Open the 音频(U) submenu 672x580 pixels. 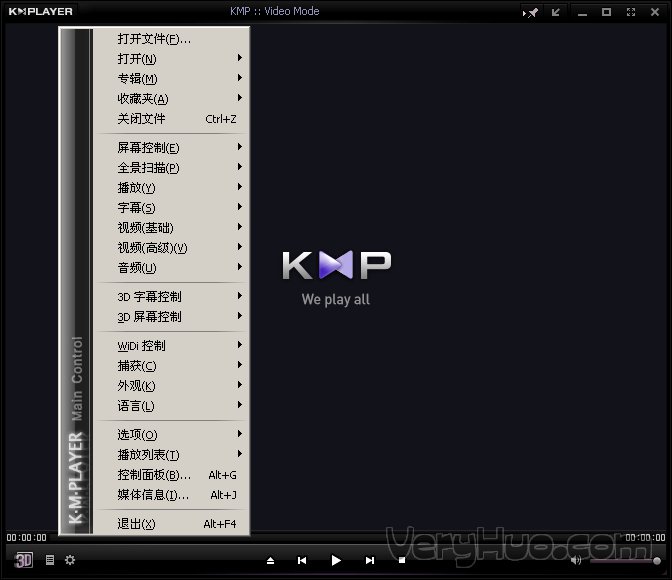click(171, 268)
